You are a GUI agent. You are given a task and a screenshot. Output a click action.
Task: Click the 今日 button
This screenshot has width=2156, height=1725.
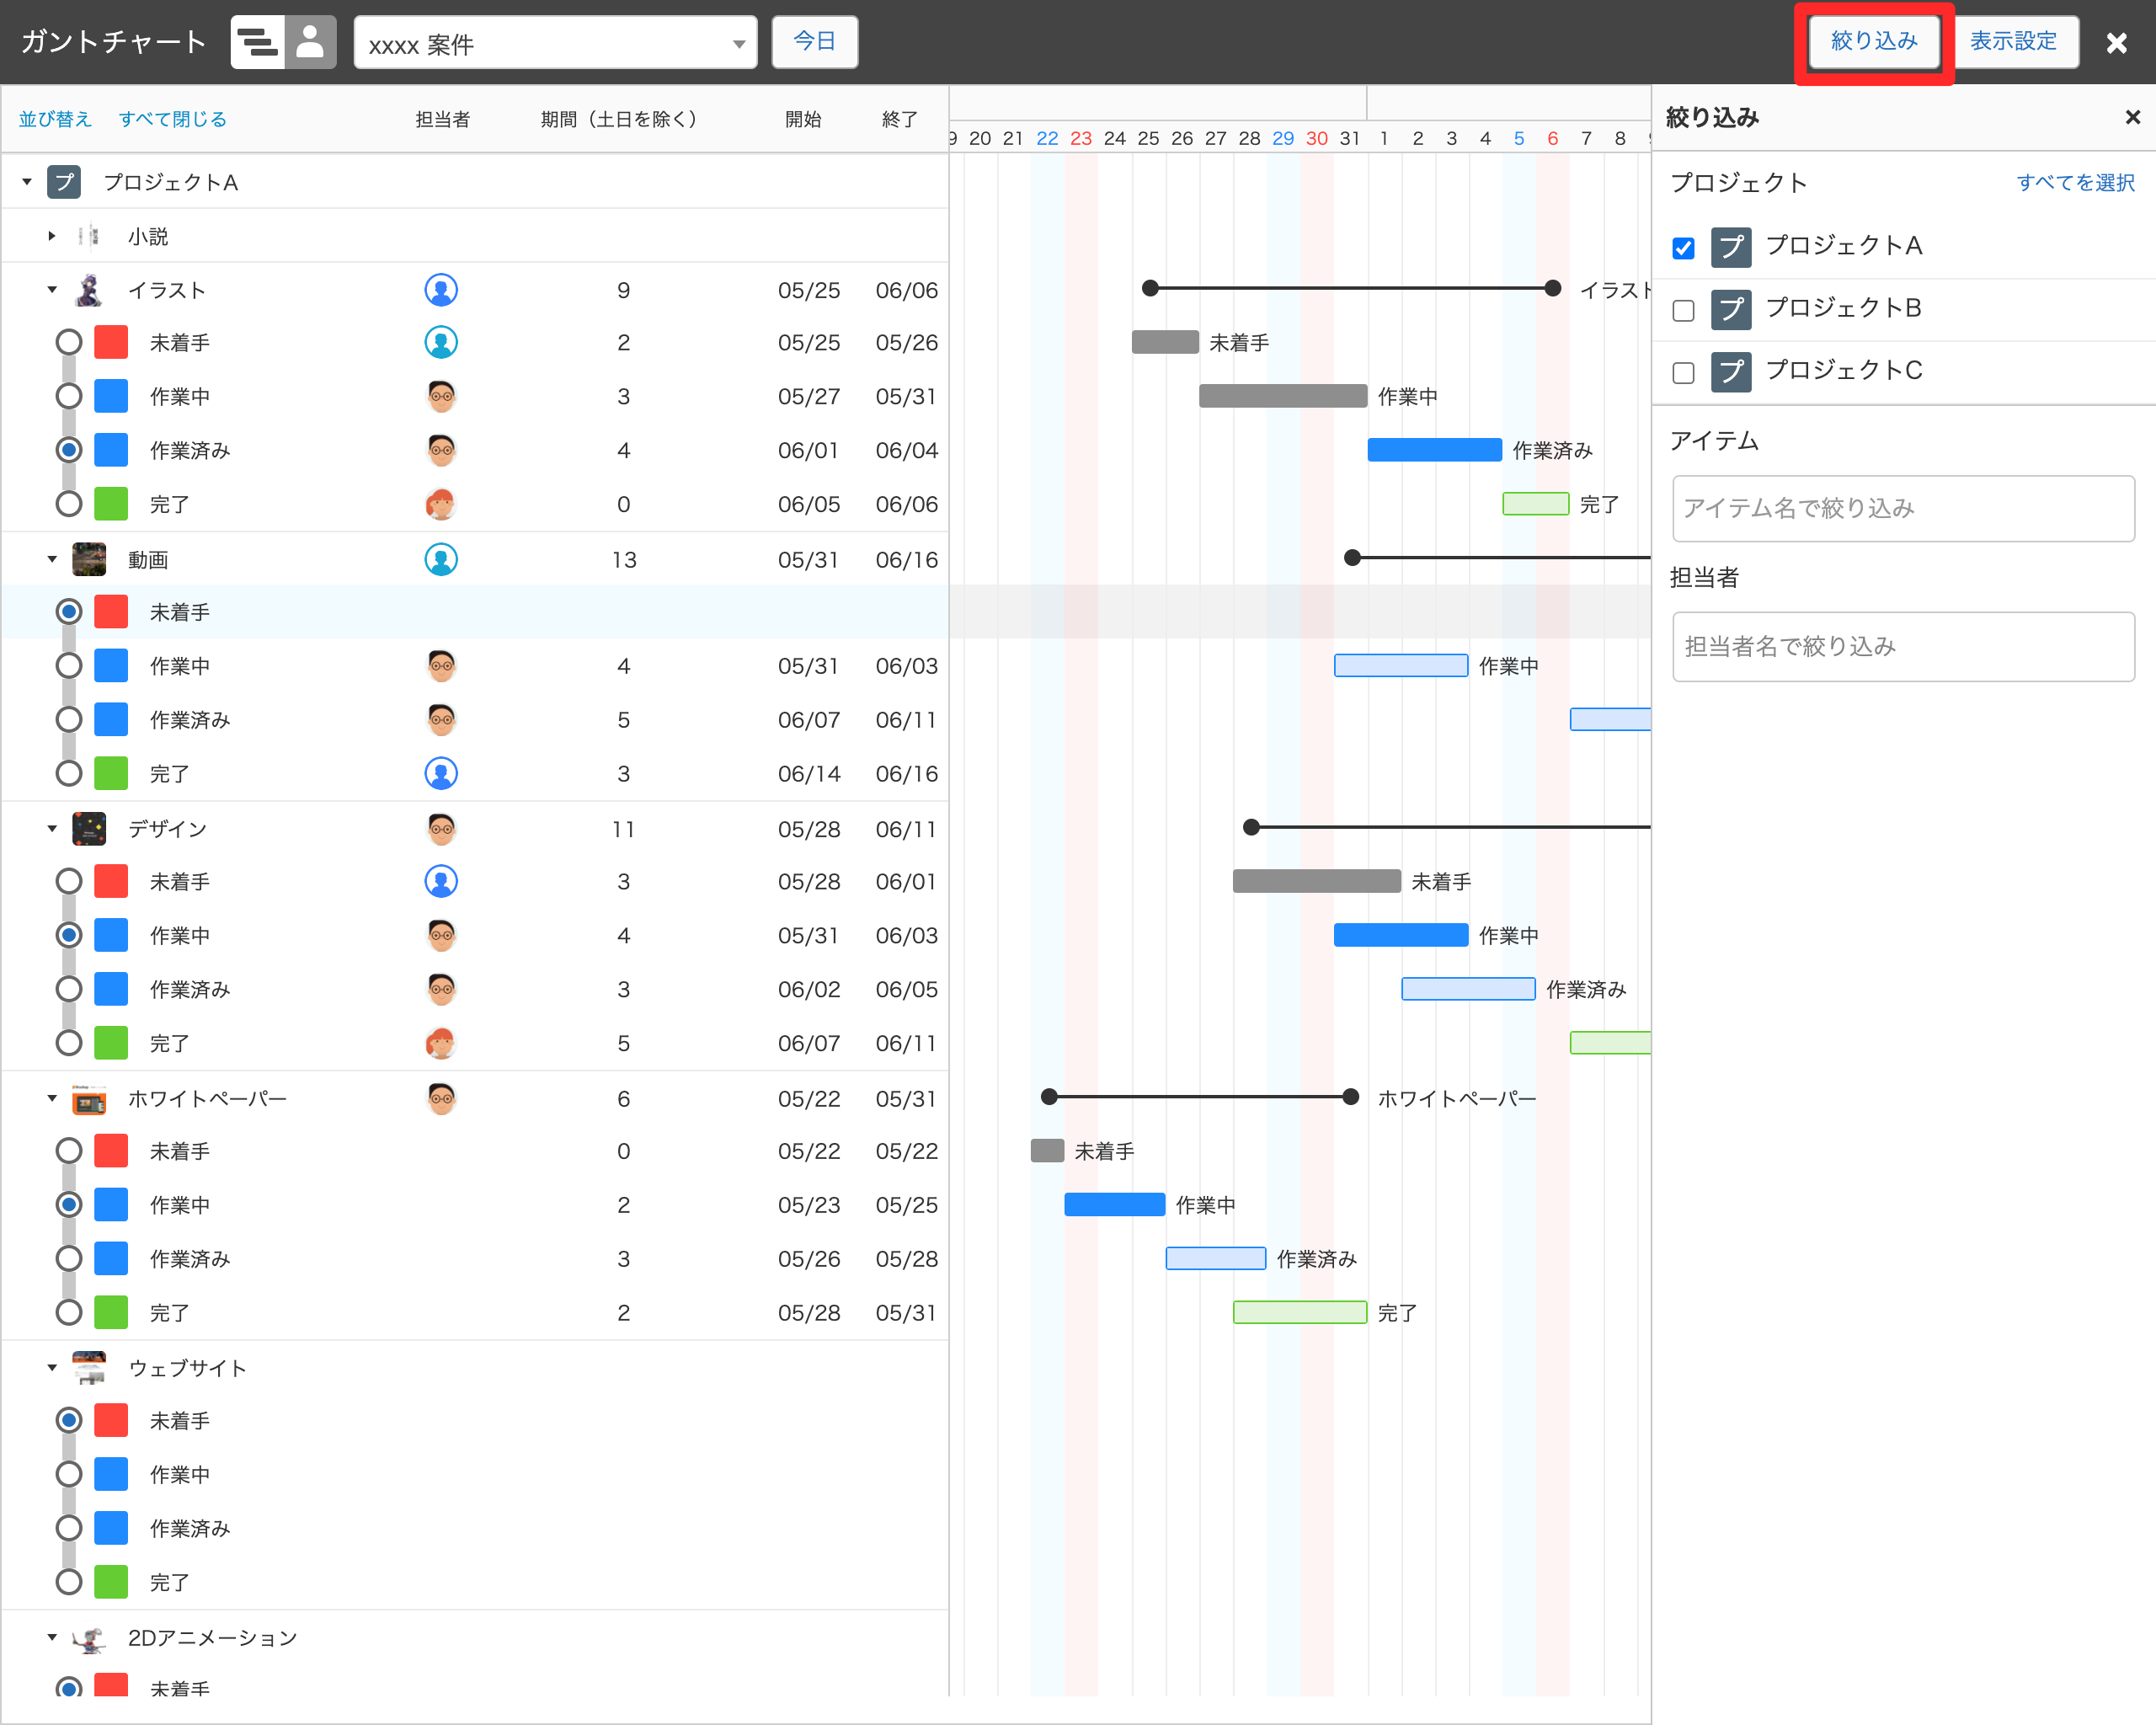click(x=814, y=42)
